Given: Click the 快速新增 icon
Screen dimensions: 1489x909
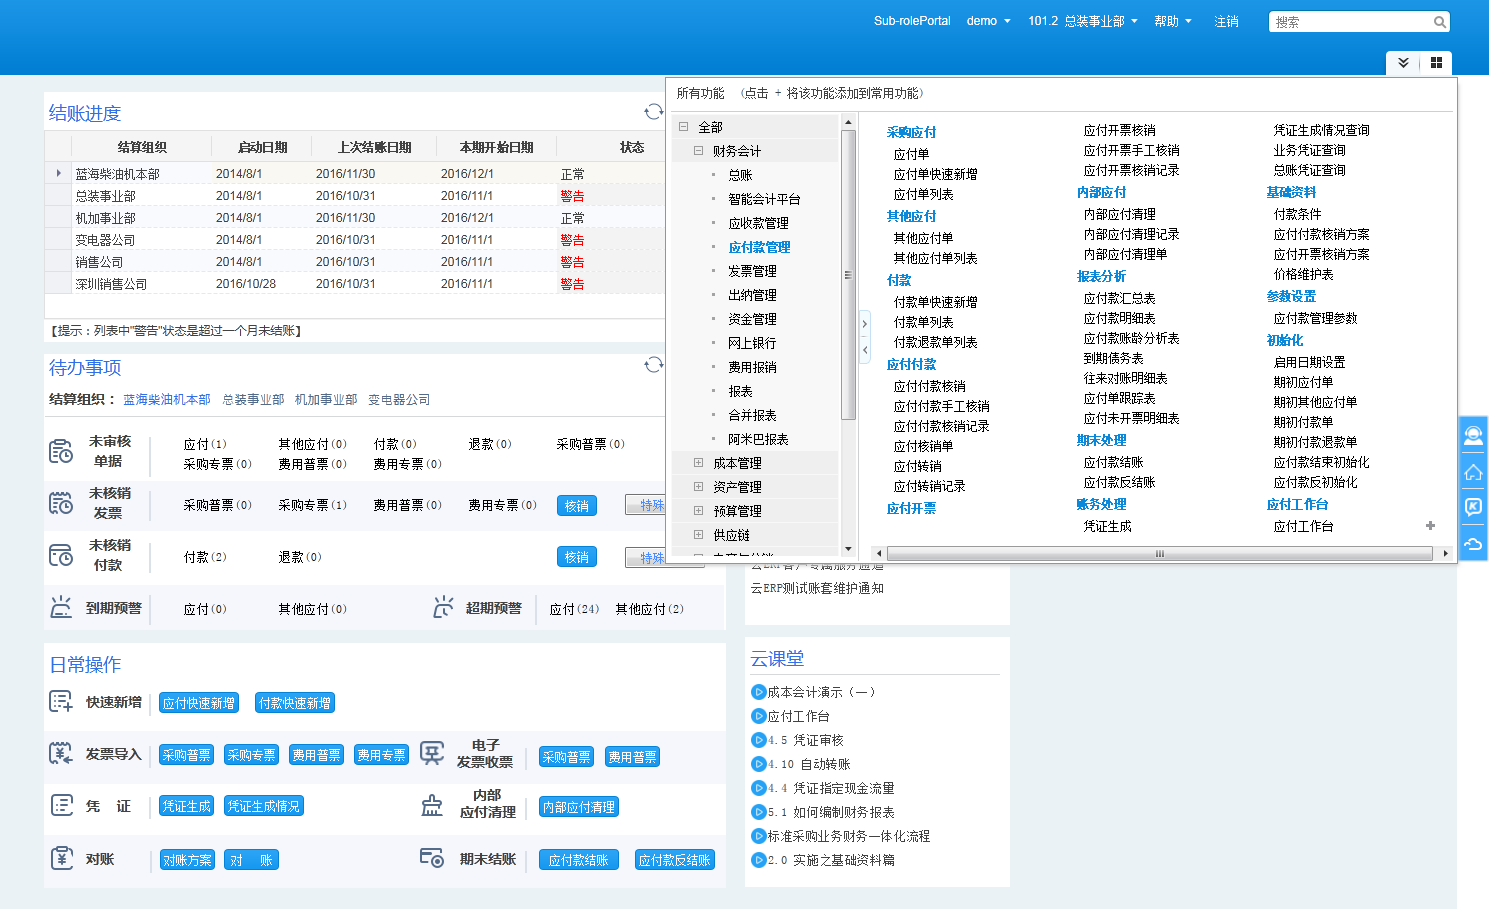Looking at the screenshot, I should point(61,702).
